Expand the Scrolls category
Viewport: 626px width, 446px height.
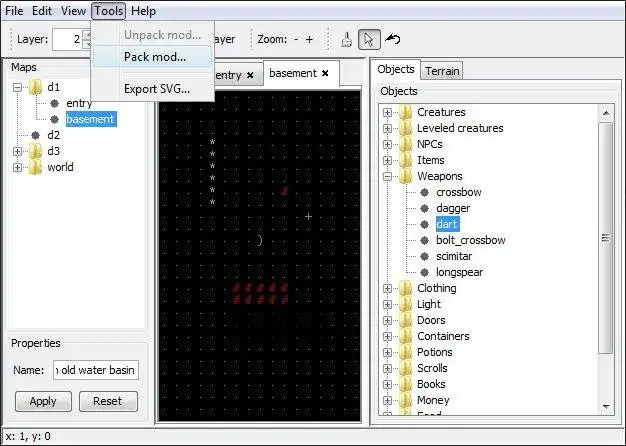(387, 368)
